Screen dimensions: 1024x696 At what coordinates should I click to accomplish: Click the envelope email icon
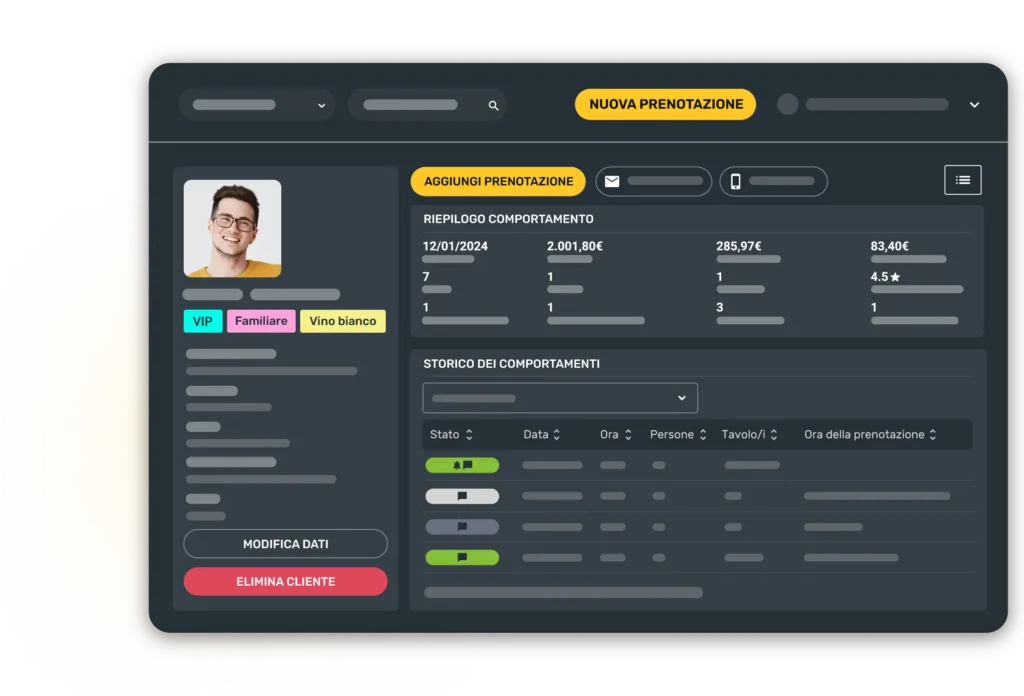612,181
